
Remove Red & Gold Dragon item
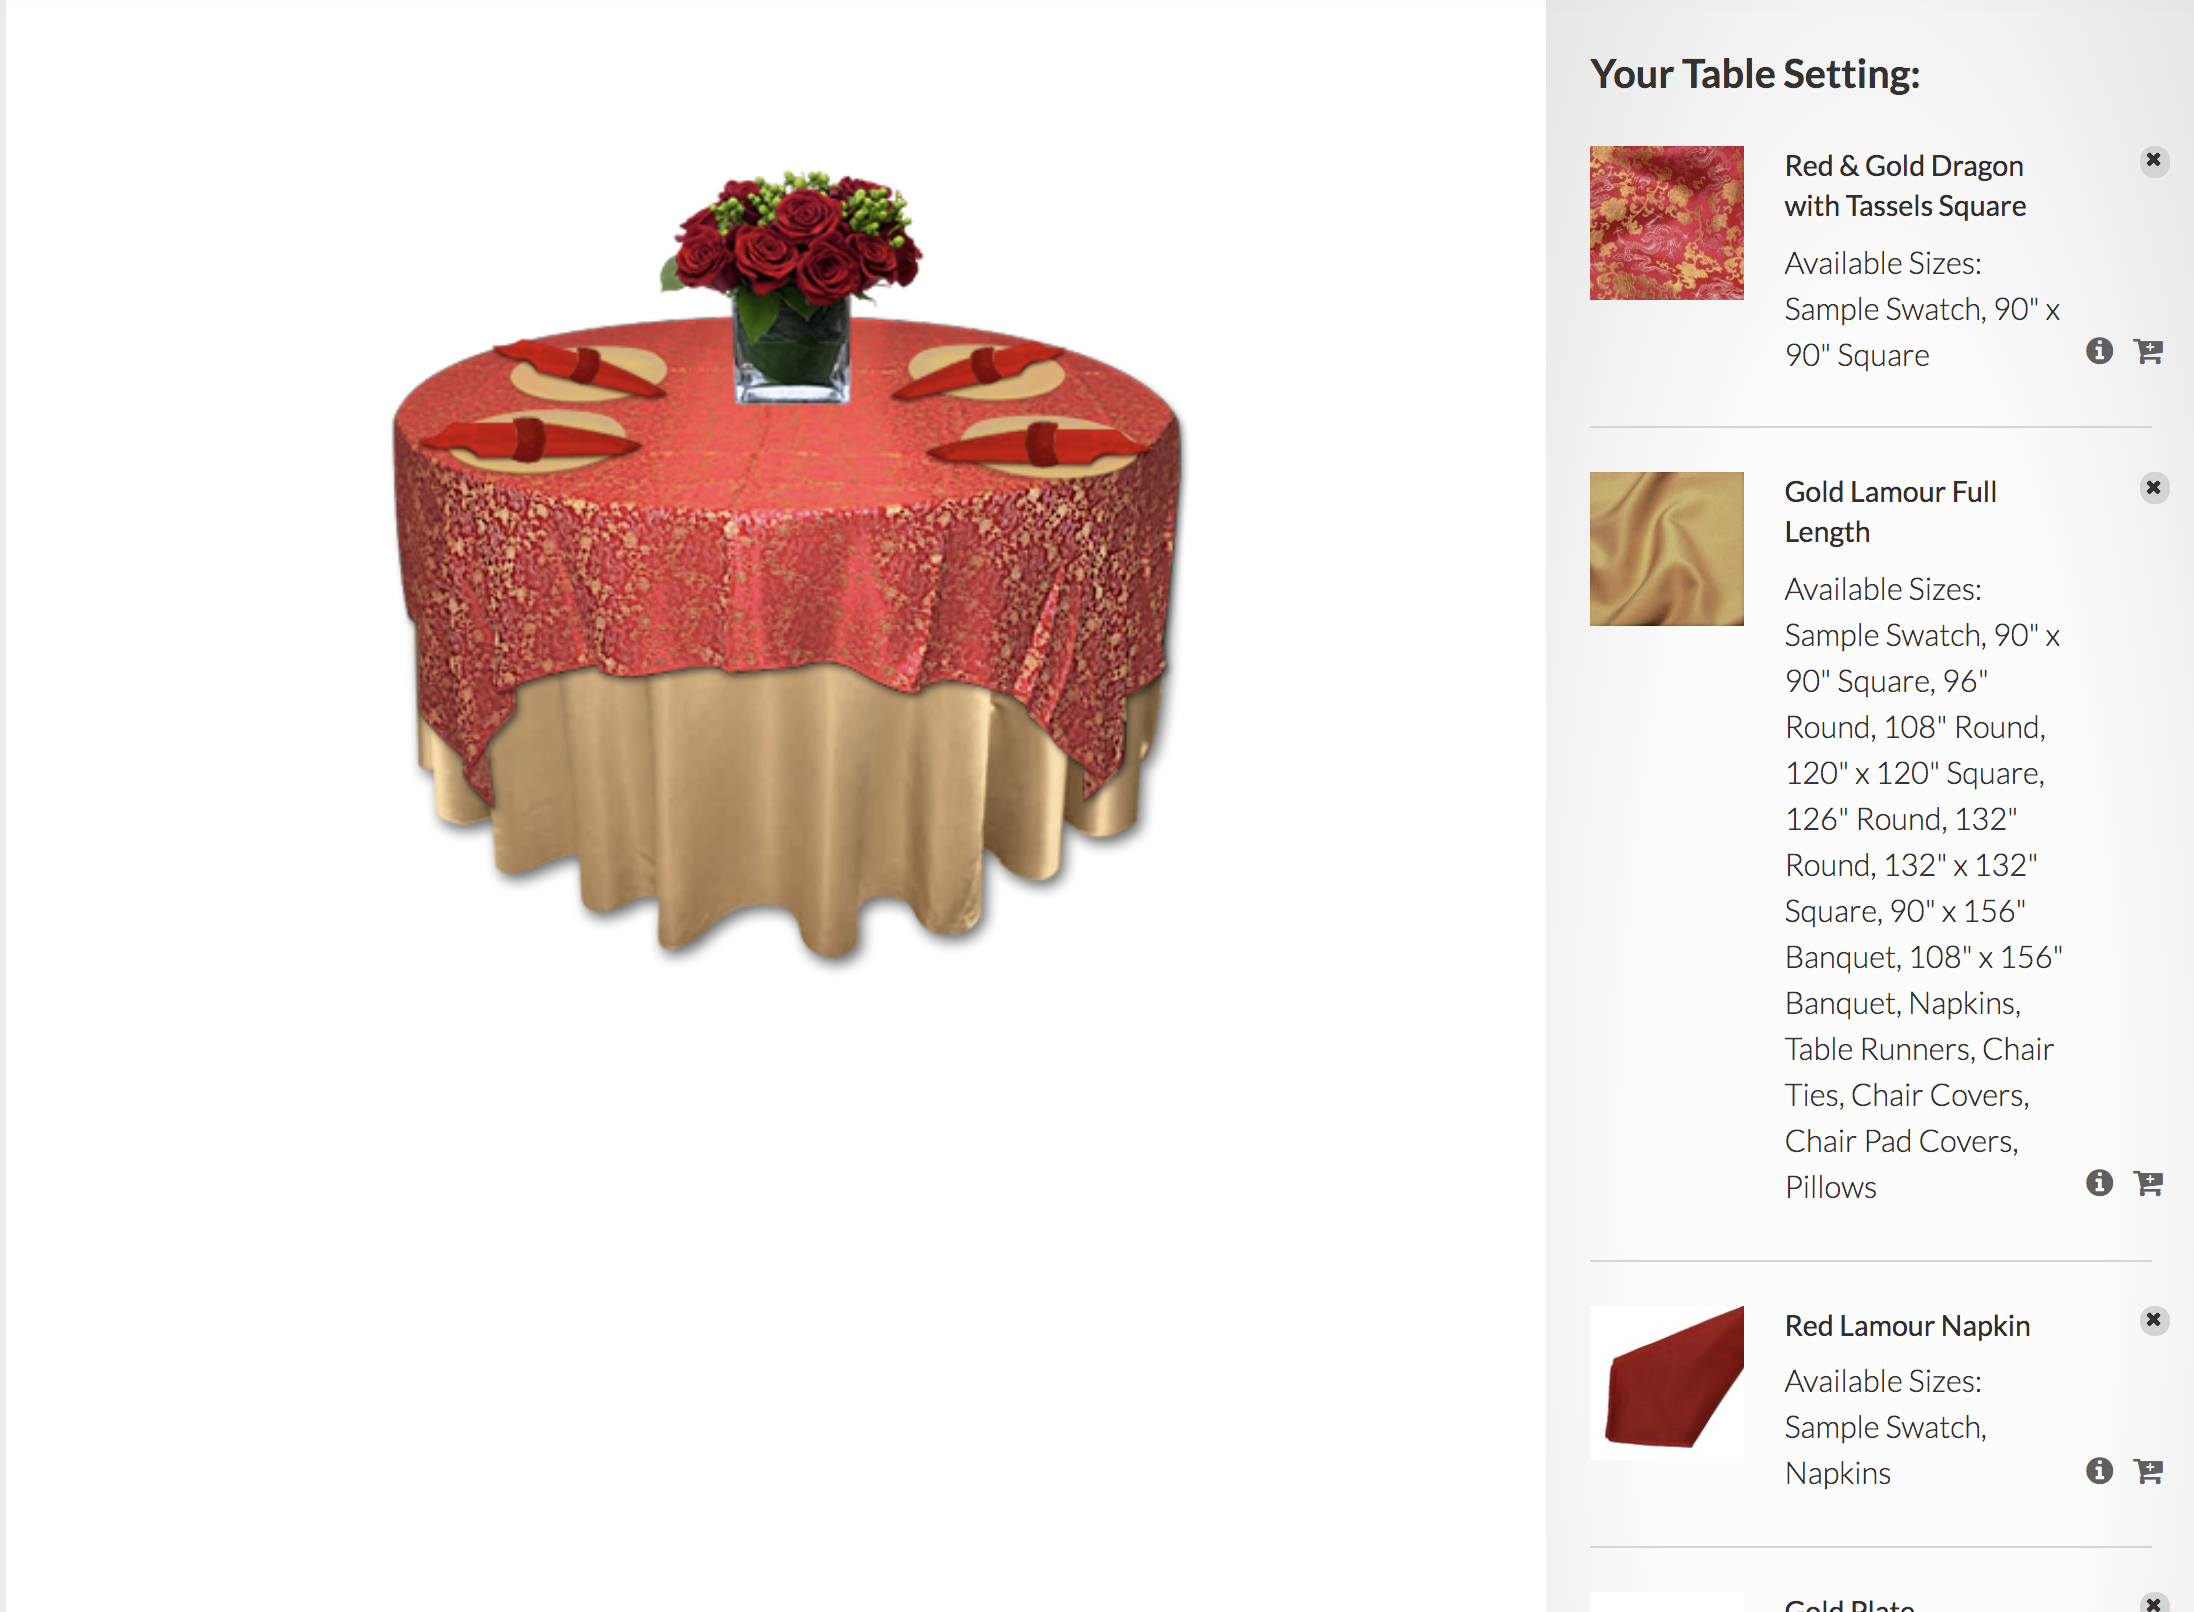coord(2154,161)
